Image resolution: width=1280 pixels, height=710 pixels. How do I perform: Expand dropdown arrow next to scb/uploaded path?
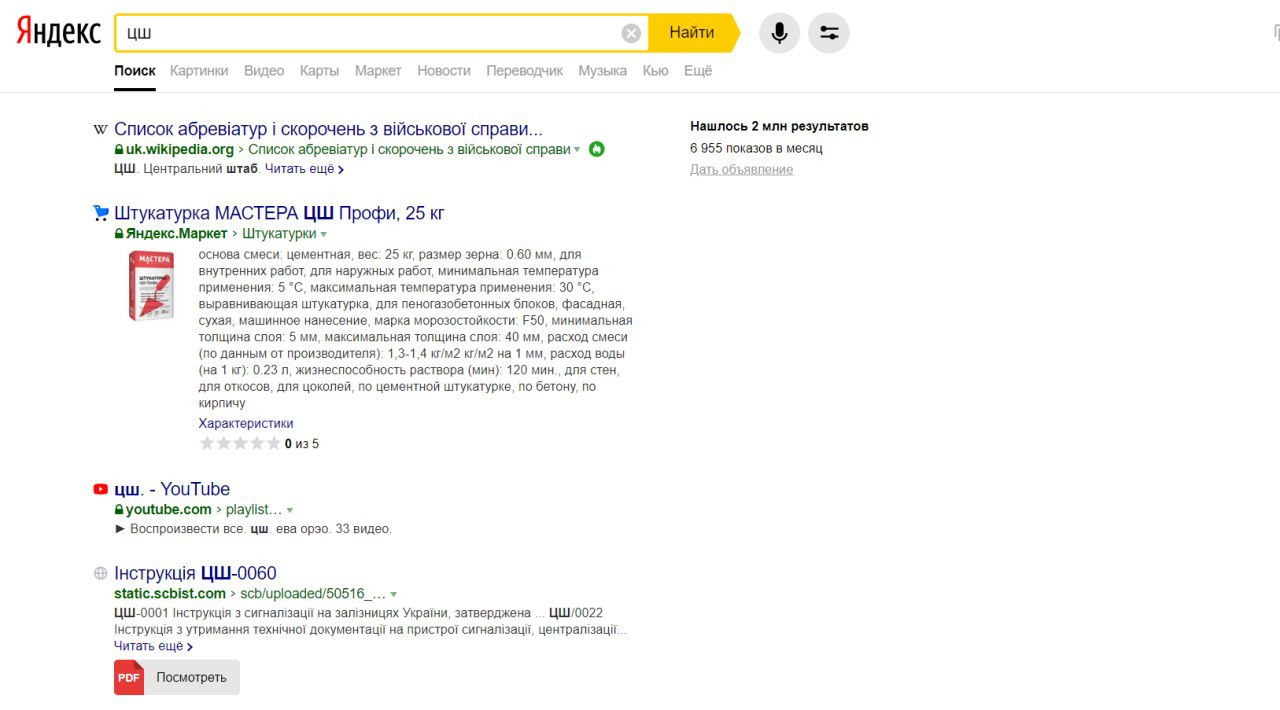(x=394, y=594)
